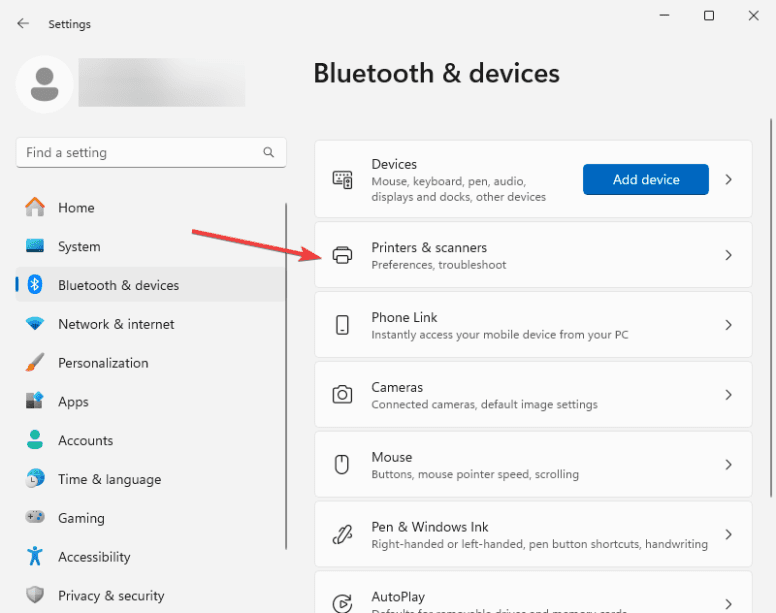Click the Phone Link phone icon
Image resolution: width=776 pixels, height=613 pixels.
(342, 325)
